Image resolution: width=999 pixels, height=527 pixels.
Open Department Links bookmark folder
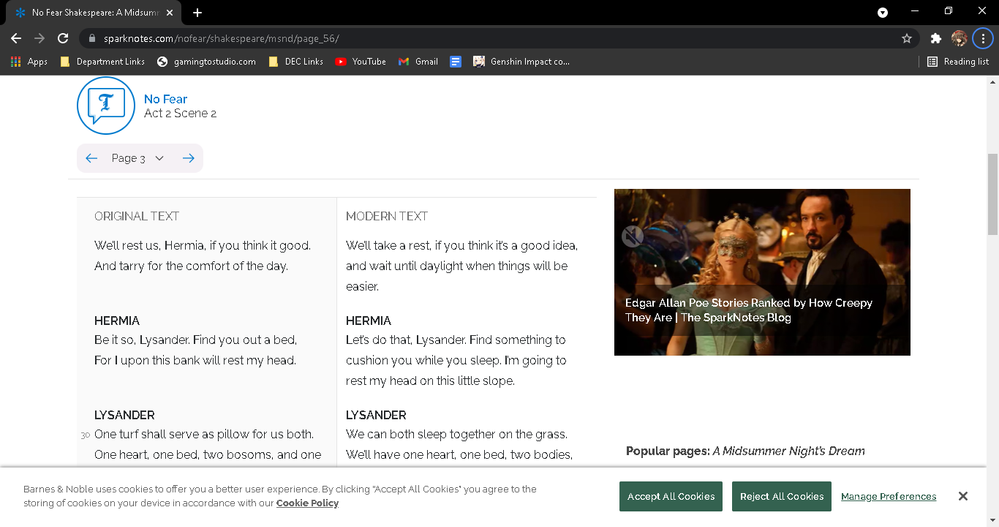(x=102, y=62)
